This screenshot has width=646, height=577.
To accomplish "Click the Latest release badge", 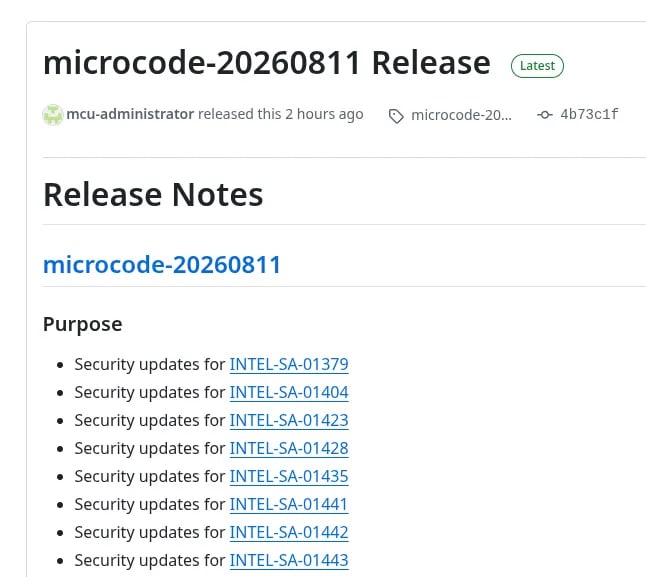I will tap(537, 66).
